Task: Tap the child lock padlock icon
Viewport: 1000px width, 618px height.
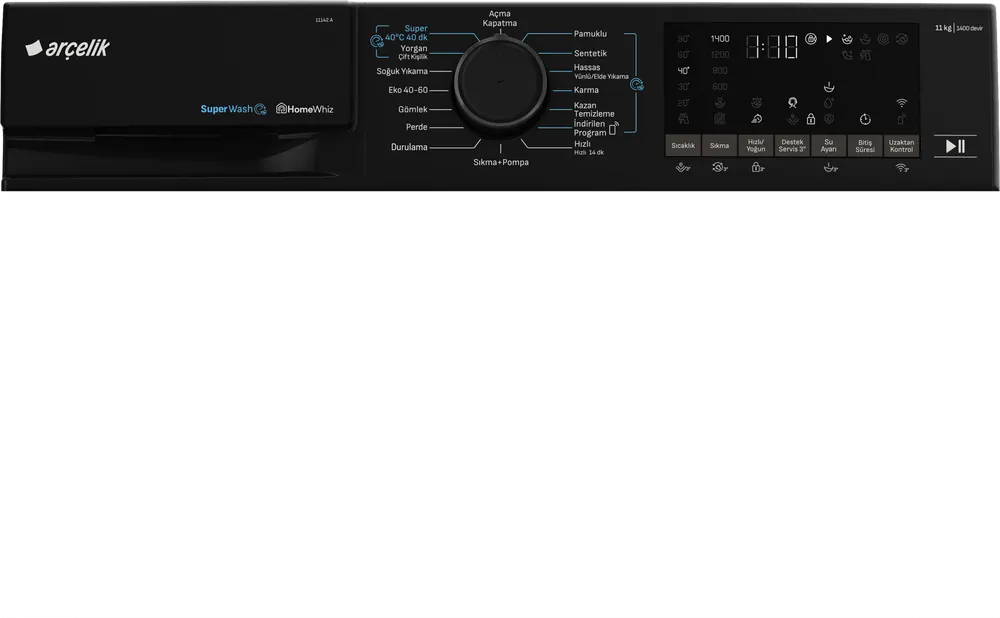Action: pyautogui.click(x=811, y=119)
